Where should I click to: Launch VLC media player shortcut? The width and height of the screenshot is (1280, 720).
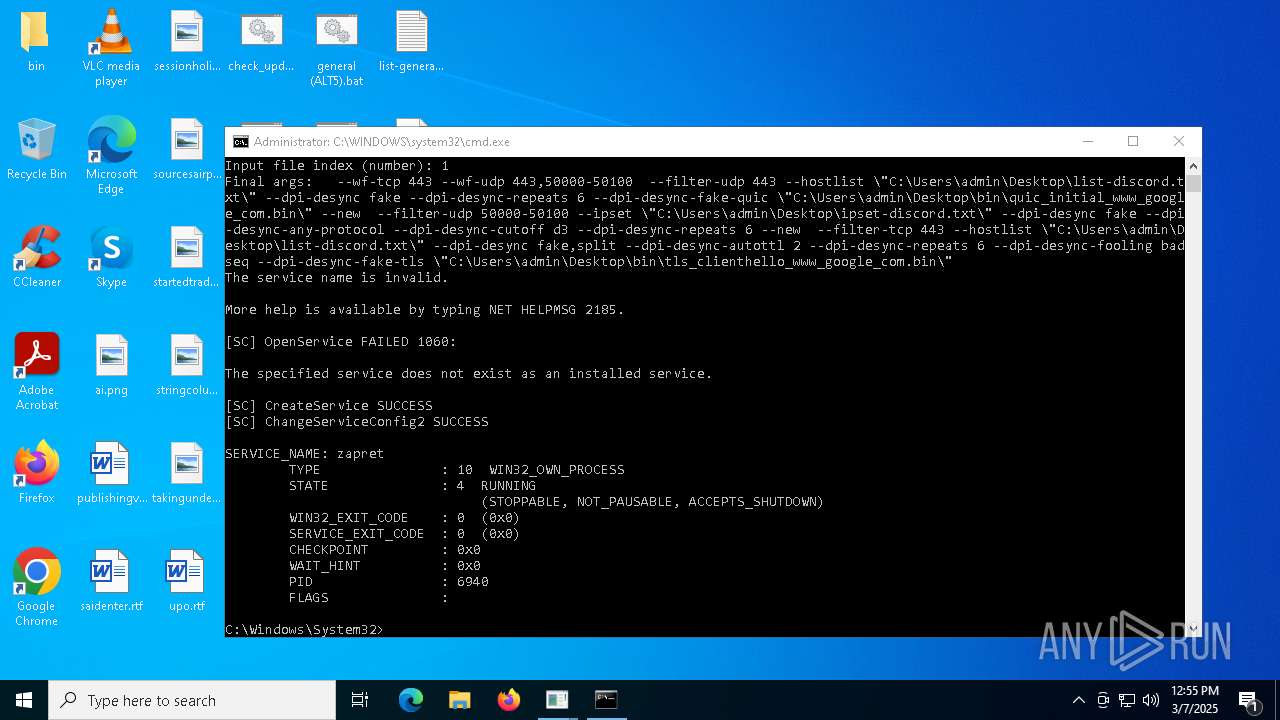(111, 47)
